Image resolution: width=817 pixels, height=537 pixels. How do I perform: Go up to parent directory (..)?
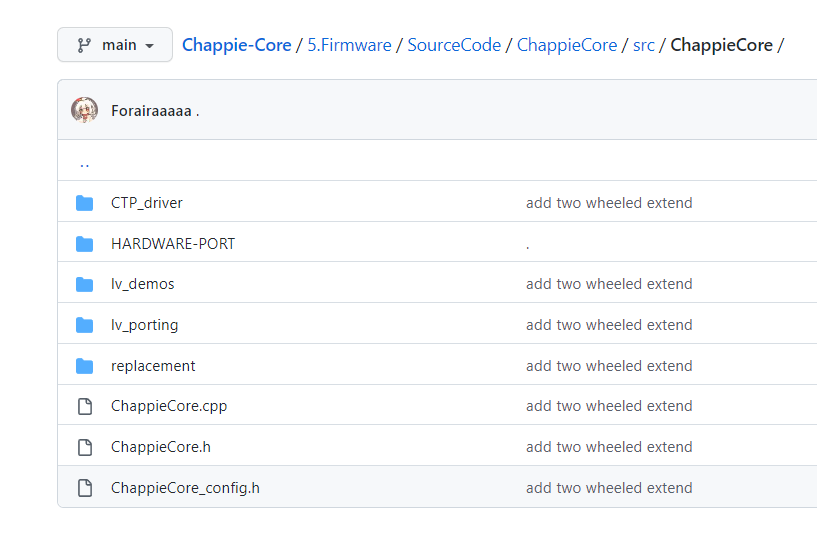point(84,162)
